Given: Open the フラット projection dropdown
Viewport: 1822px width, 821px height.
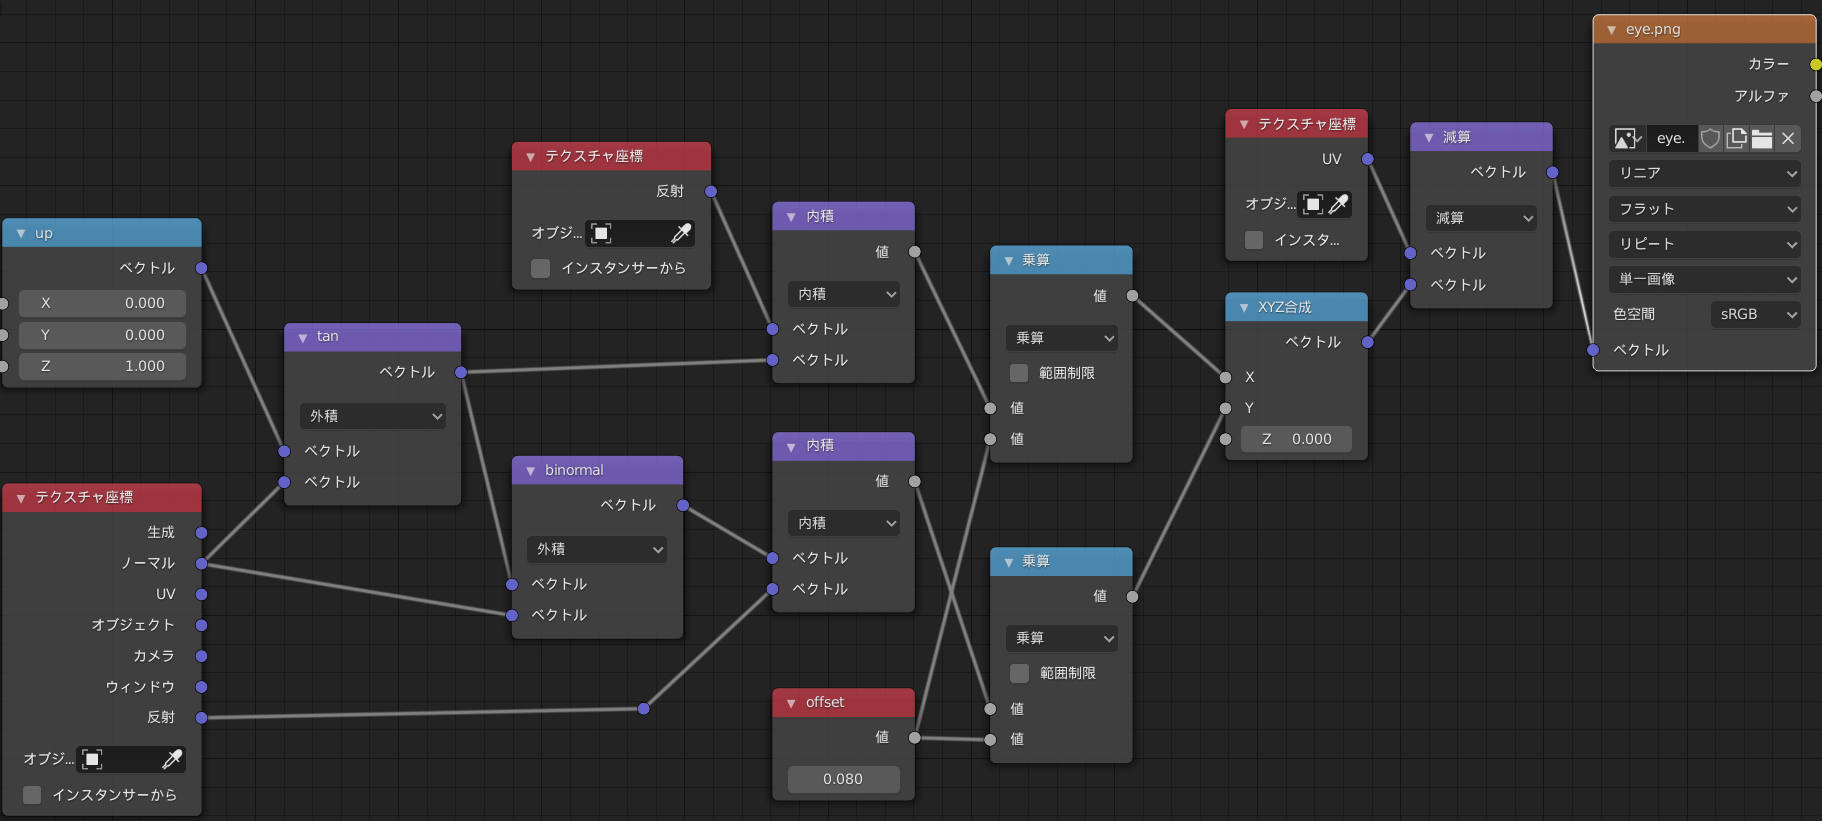Looking at the screenshot, I should tap(1705, 209).
